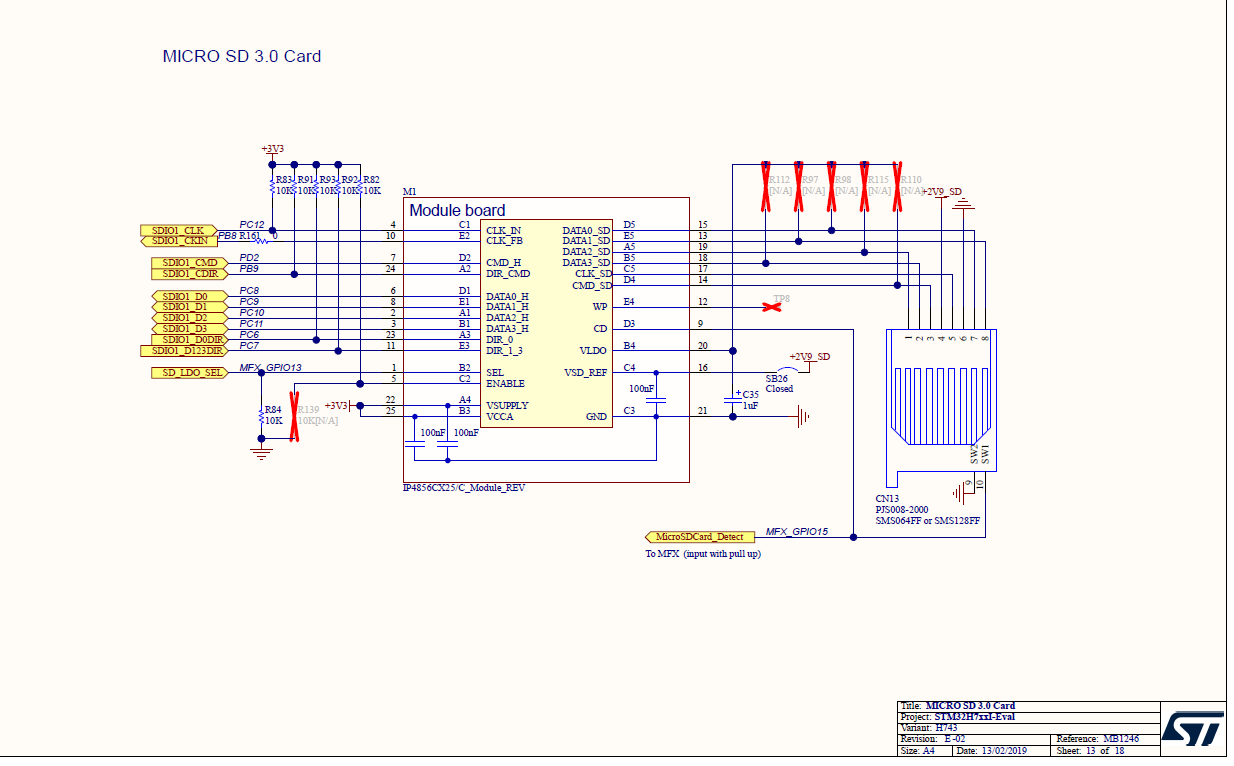
Task: Select test point TP8 marker
Action: pos(772,305)
